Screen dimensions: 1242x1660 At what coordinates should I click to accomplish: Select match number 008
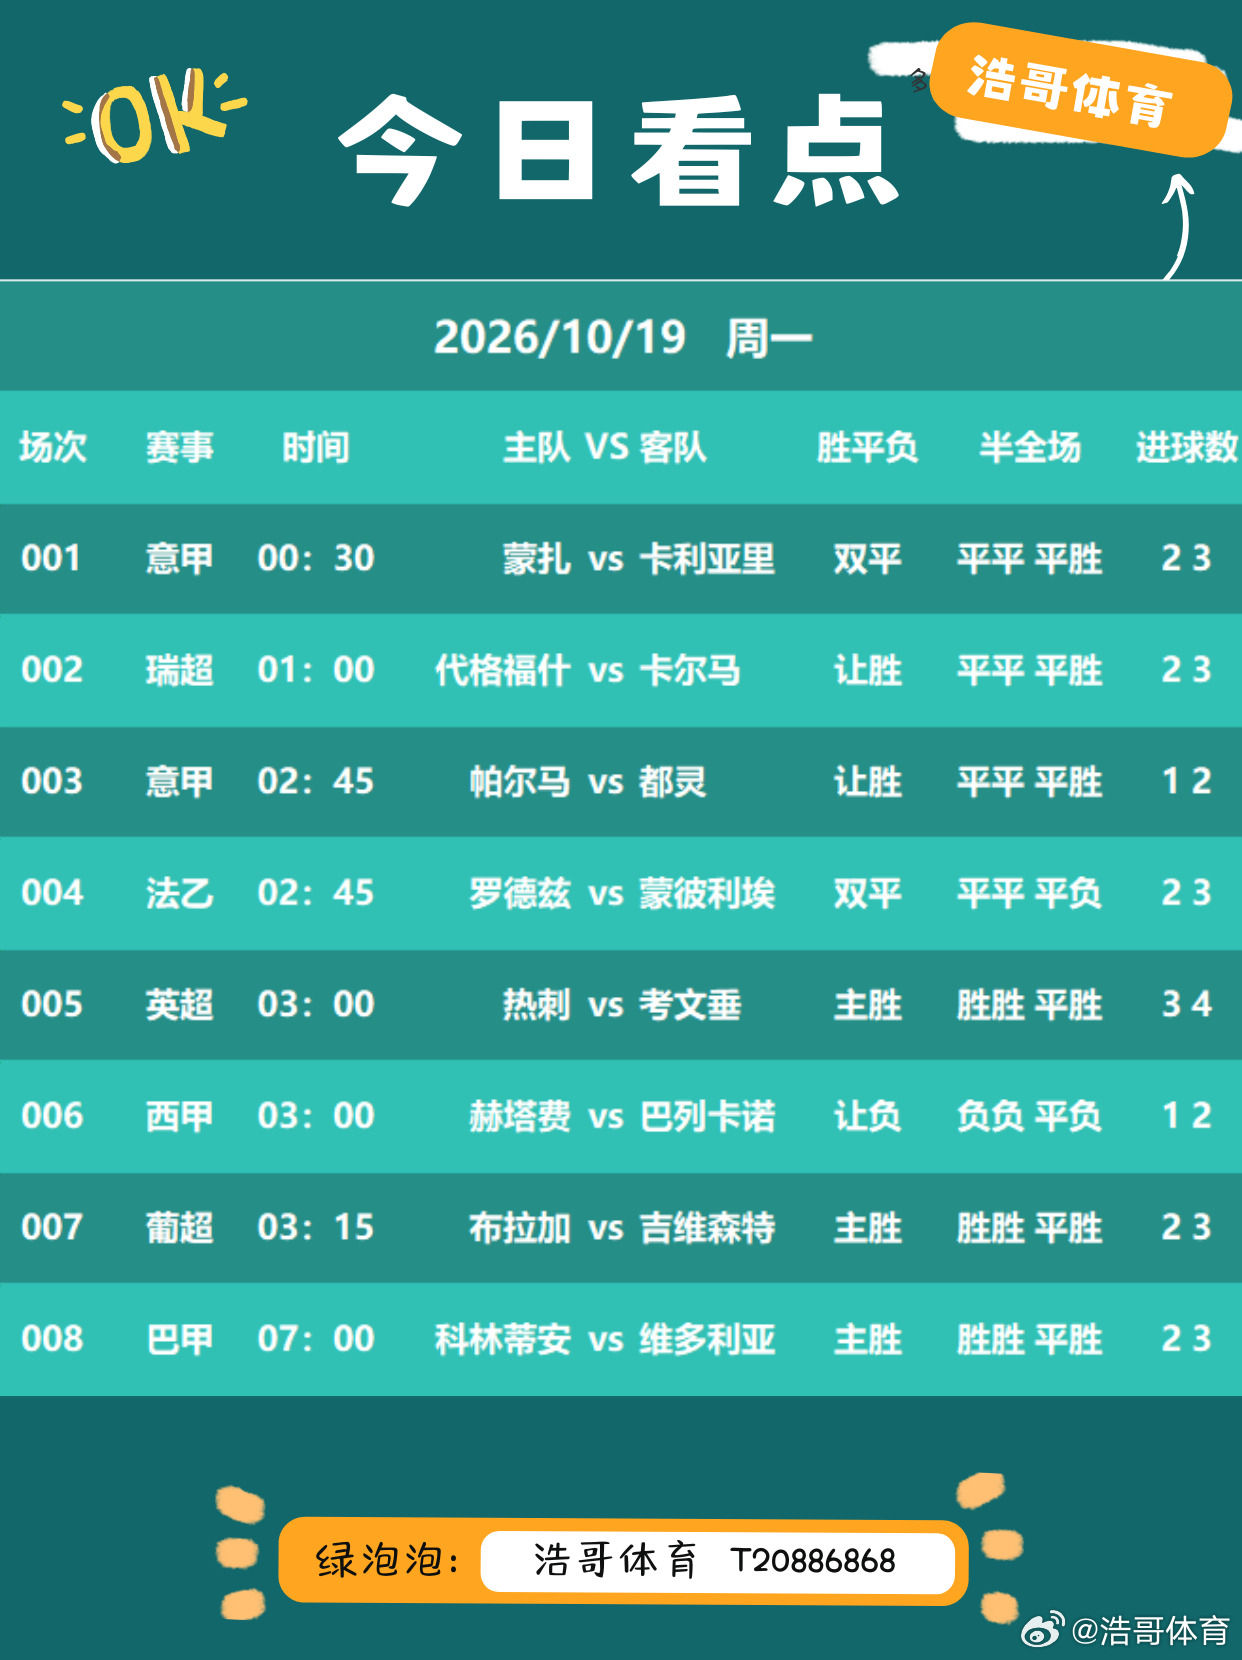[x=52, y=1338]
